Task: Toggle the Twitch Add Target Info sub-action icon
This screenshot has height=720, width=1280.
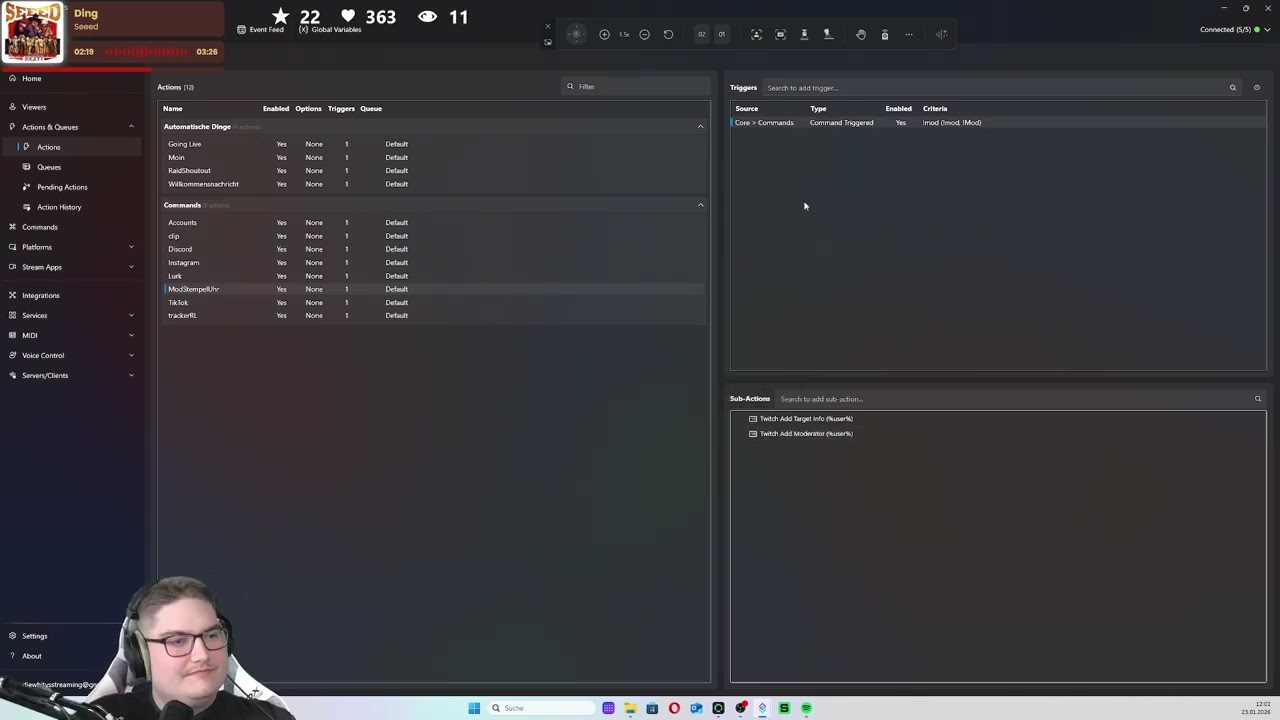Action: pos(753,419)
